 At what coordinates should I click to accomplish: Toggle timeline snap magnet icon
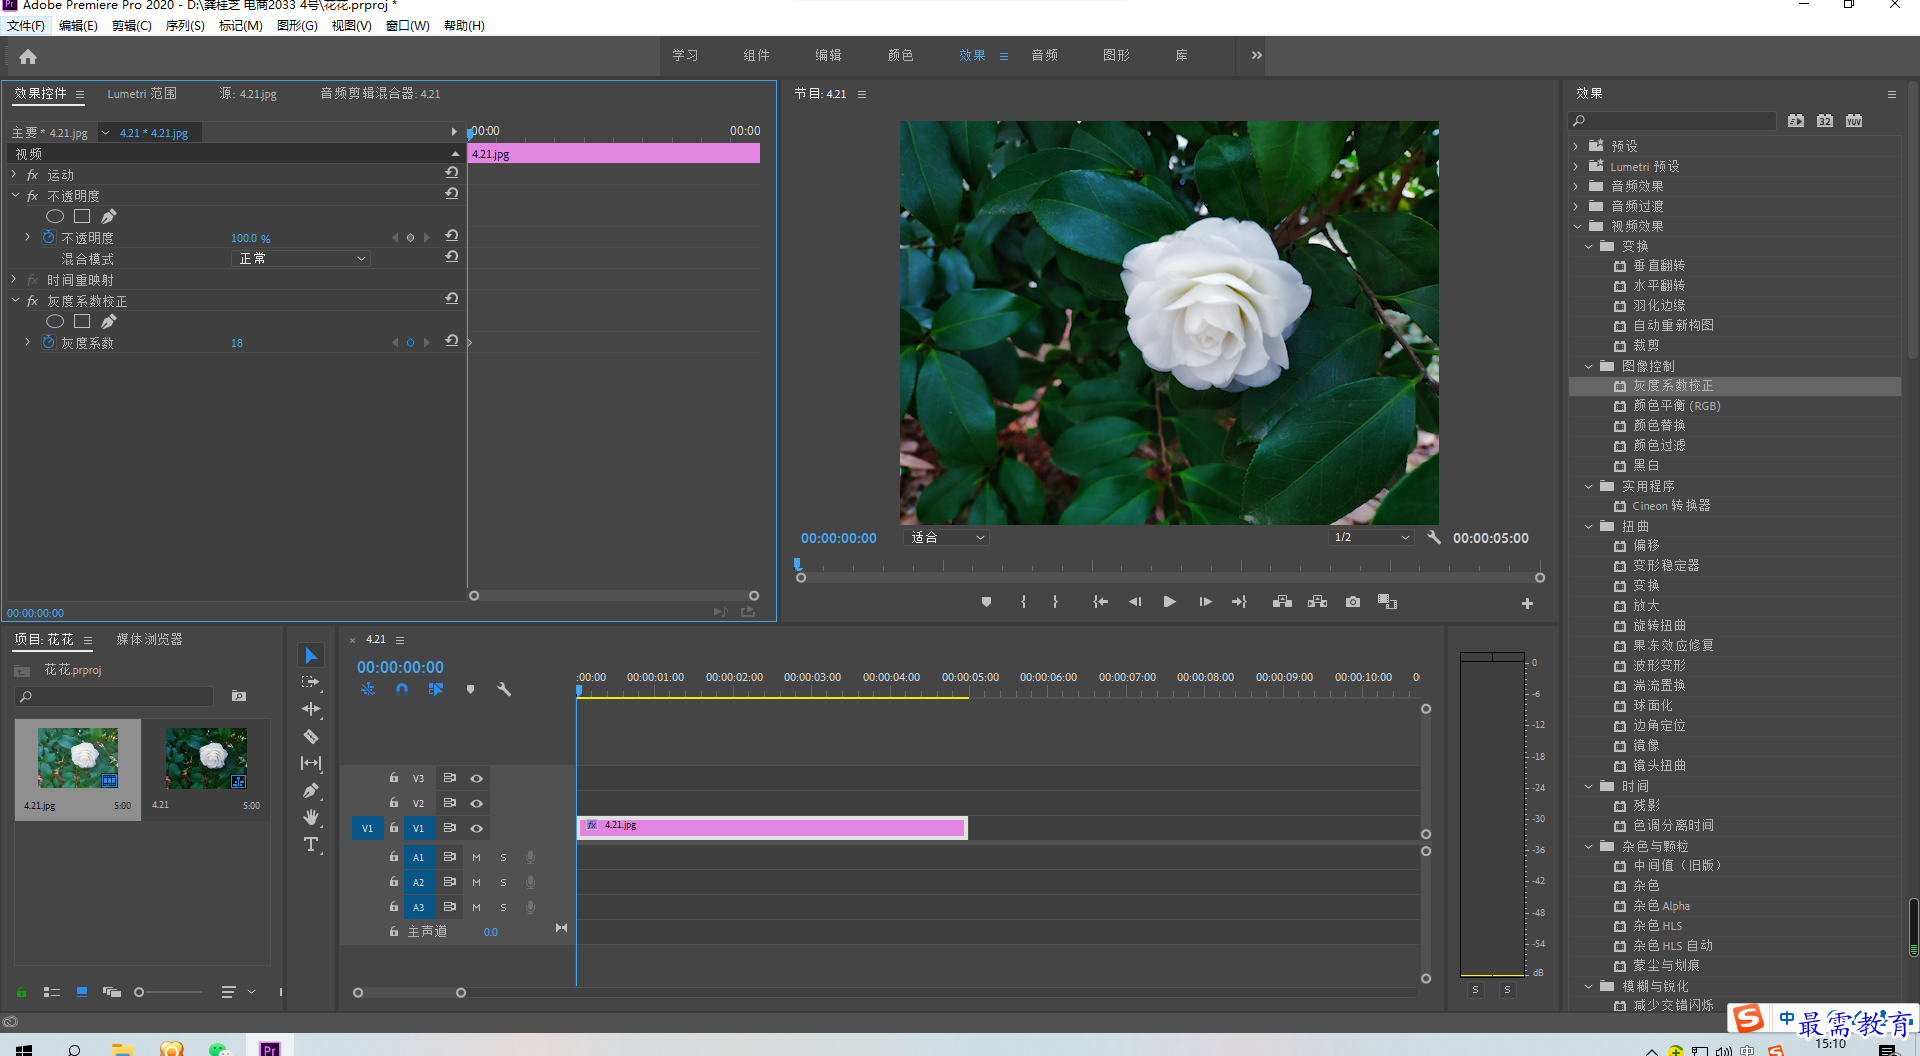(x=402, y=689)
